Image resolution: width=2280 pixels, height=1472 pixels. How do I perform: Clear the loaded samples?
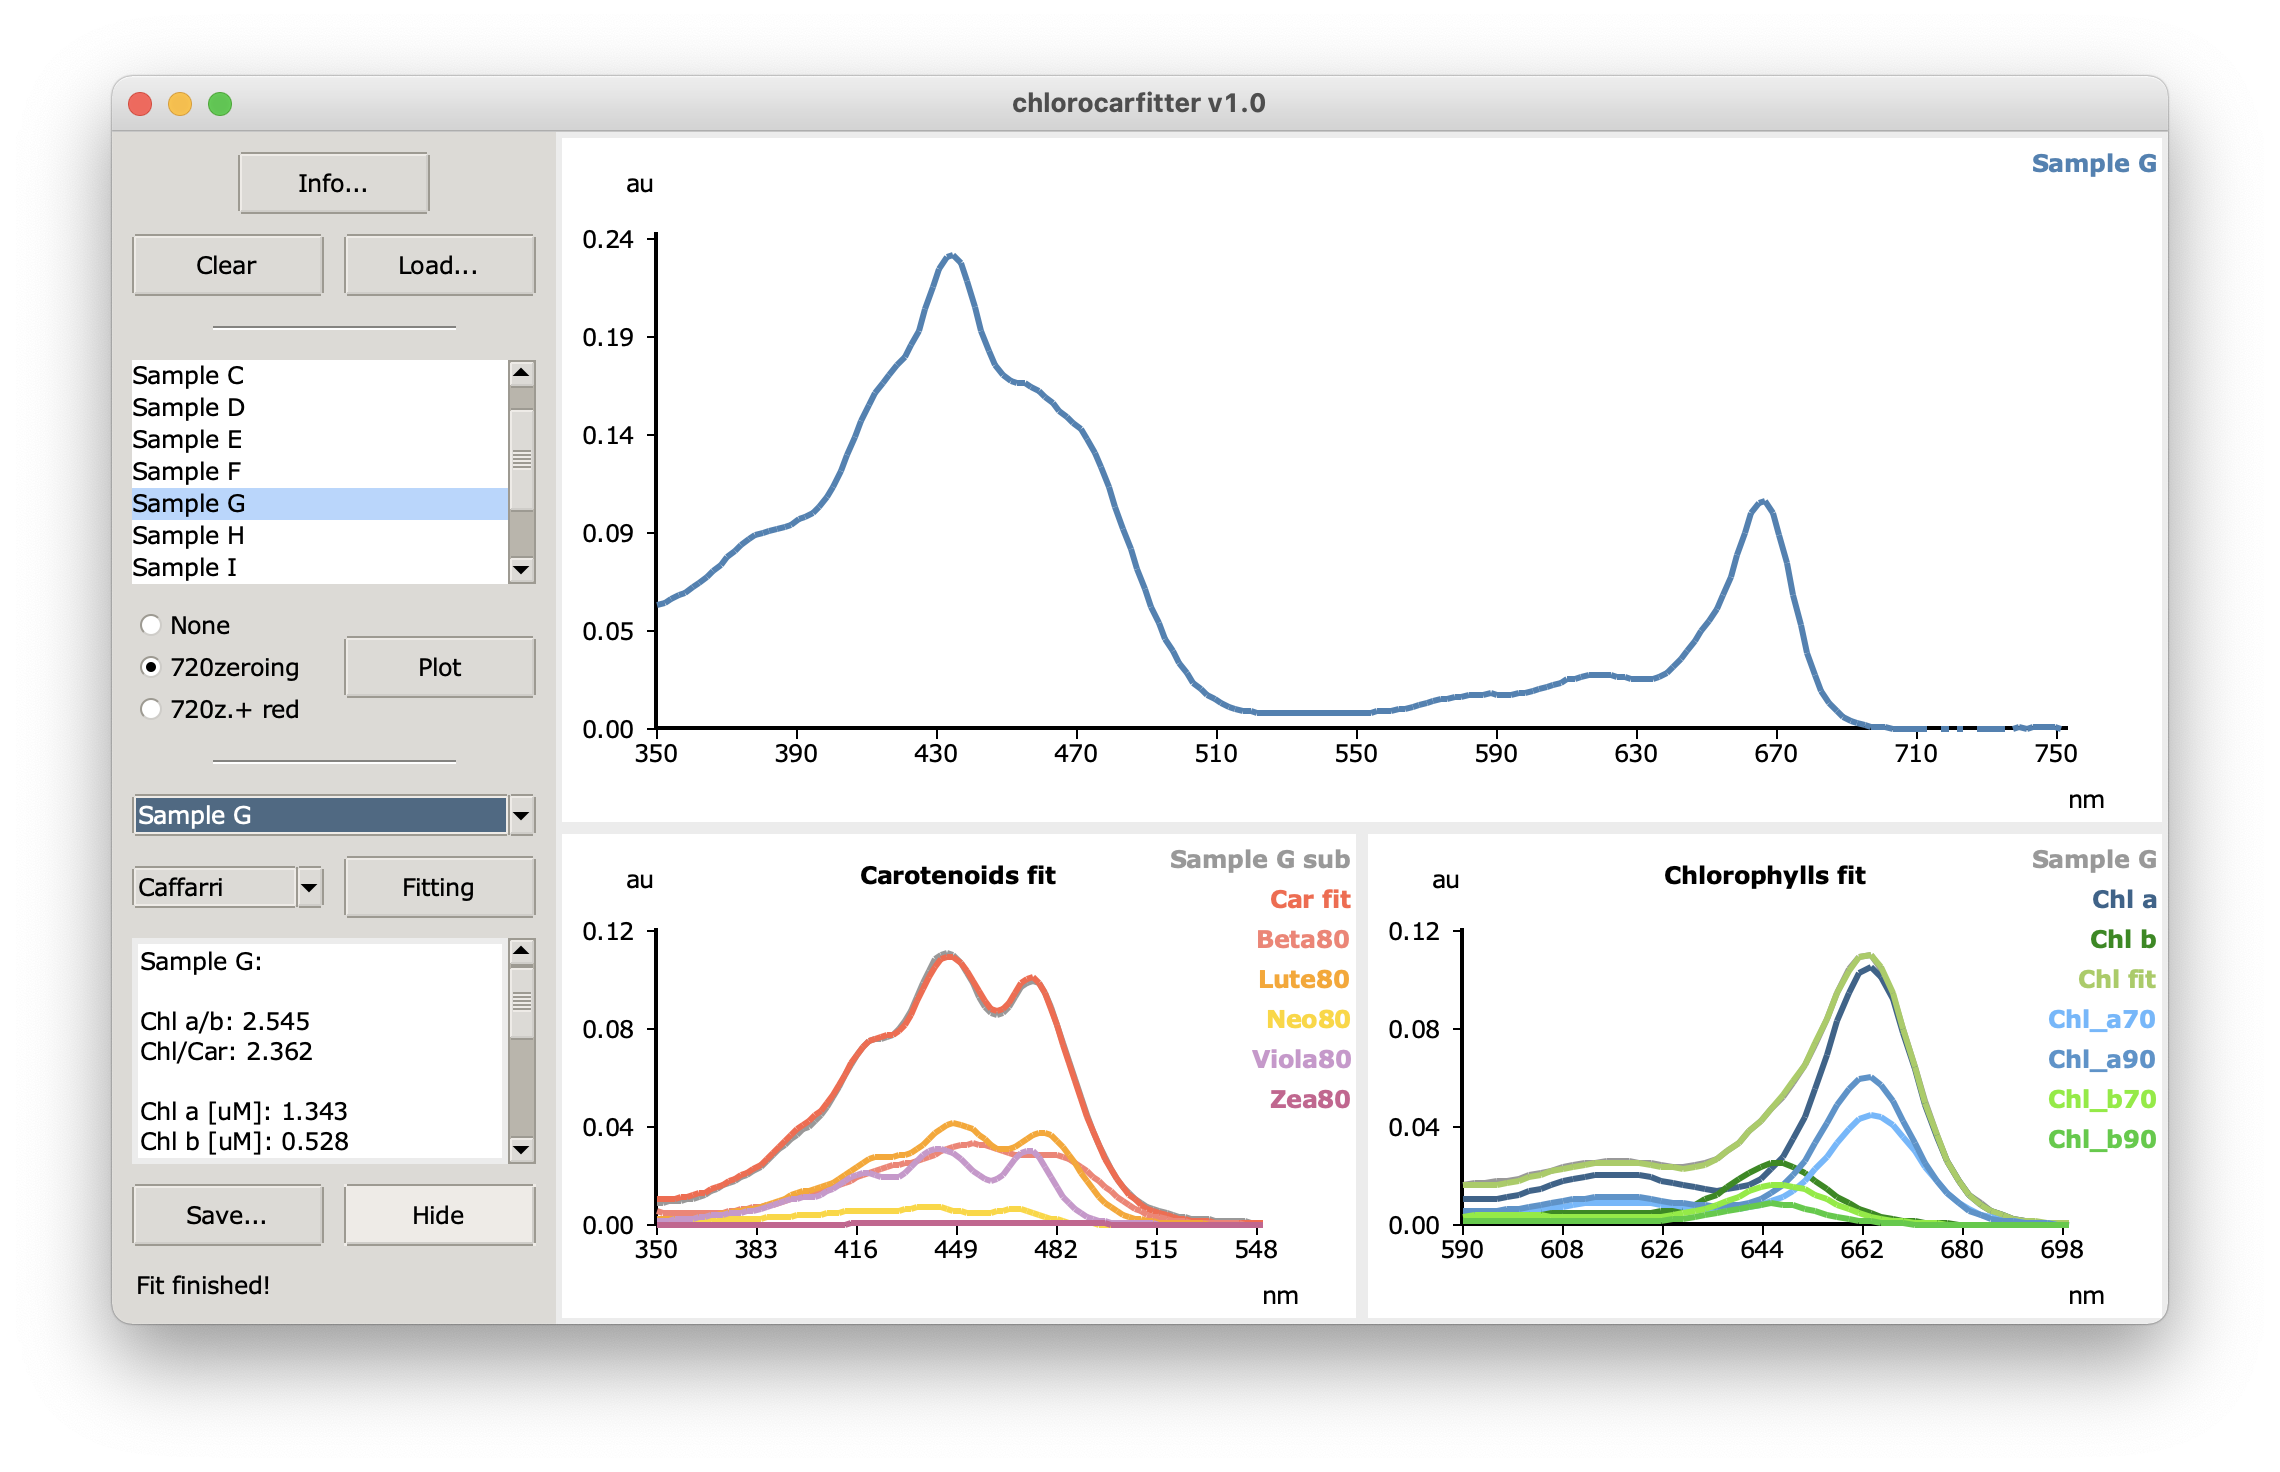[x=227, y=264]
